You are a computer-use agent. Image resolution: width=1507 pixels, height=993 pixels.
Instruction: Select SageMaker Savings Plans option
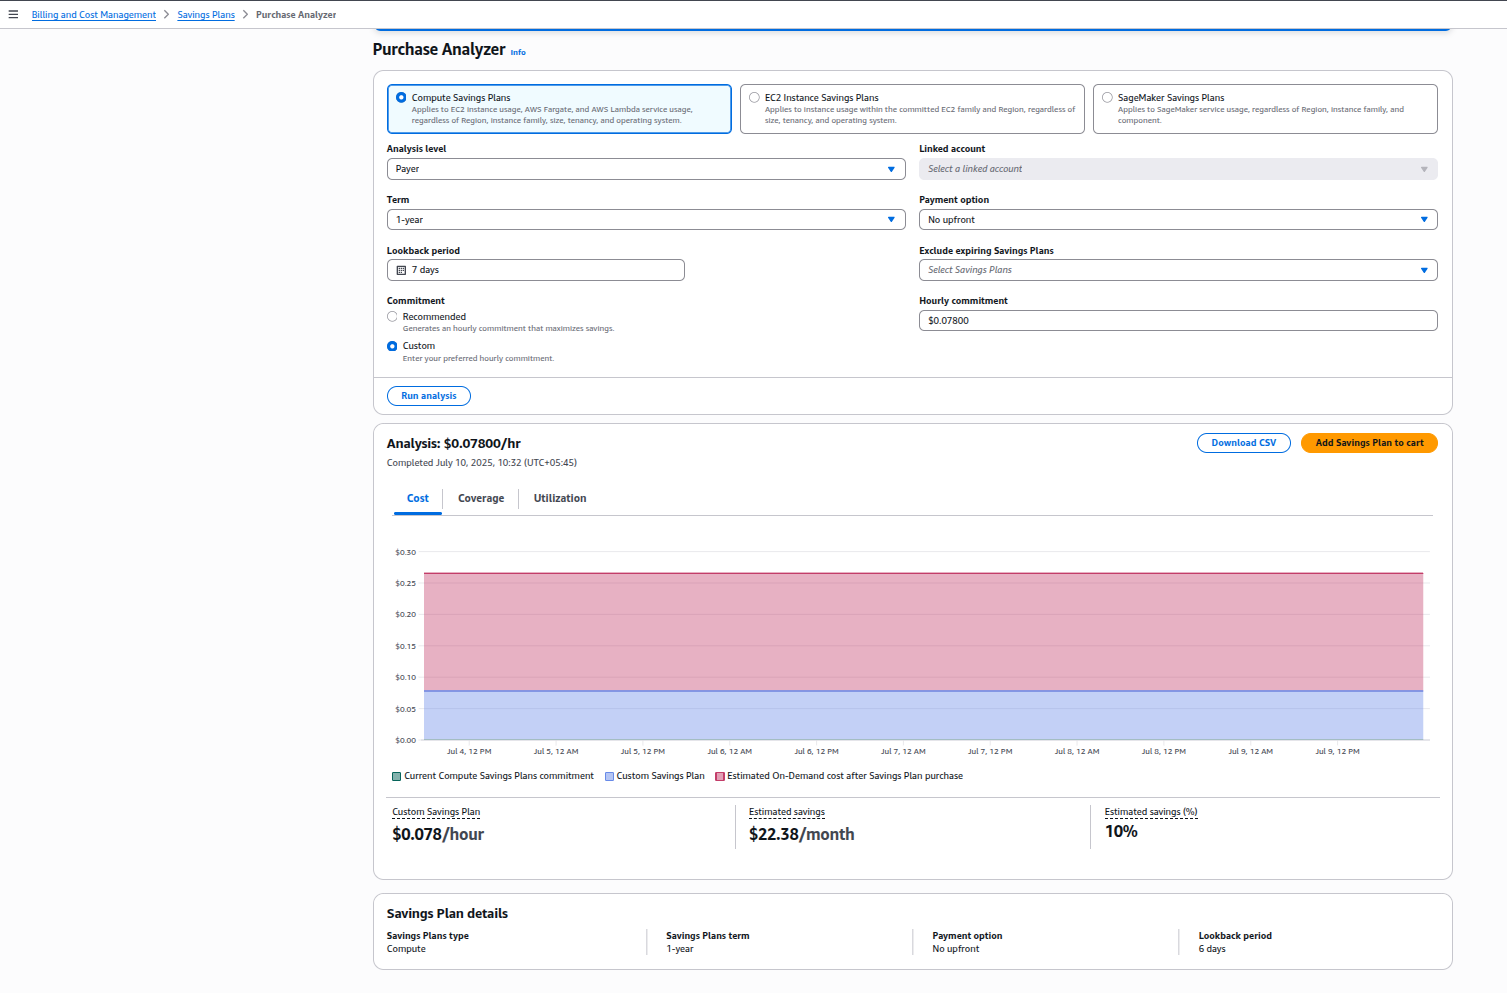1107,98
